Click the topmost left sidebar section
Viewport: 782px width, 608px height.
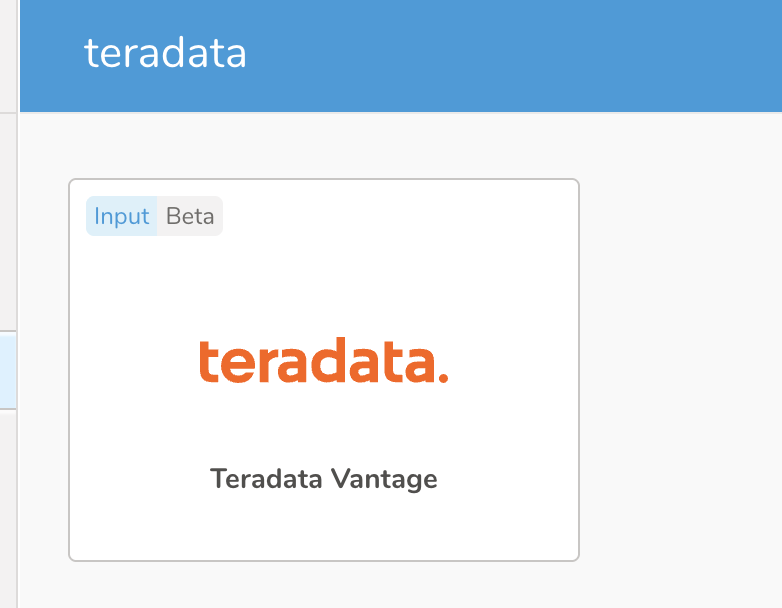tap(9, 55)
